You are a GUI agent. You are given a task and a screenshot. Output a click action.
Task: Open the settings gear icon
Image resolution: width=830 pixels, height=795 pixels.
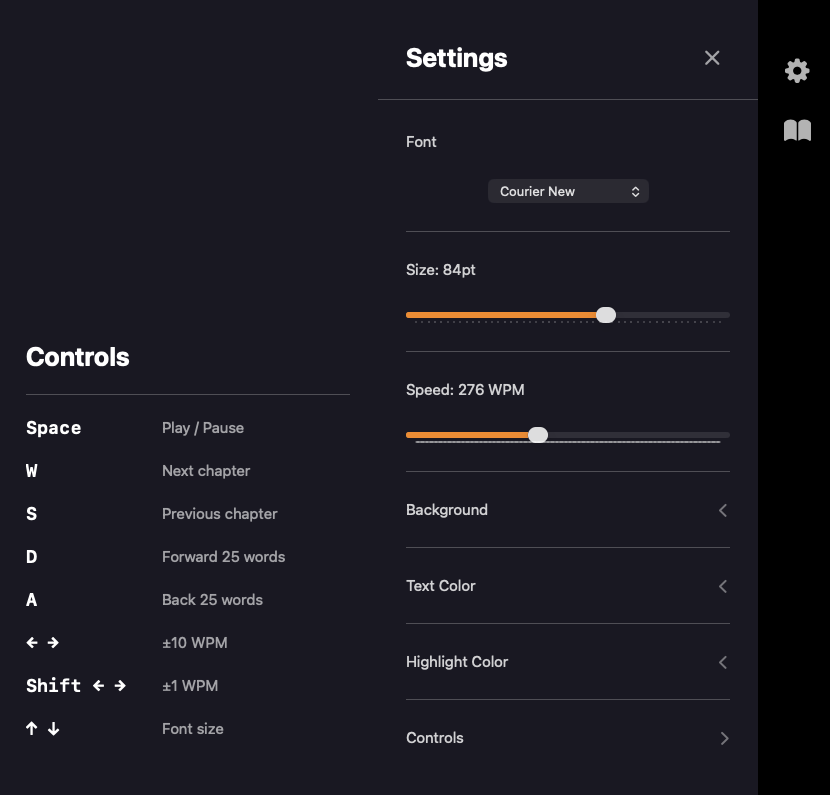pos(797,71)
